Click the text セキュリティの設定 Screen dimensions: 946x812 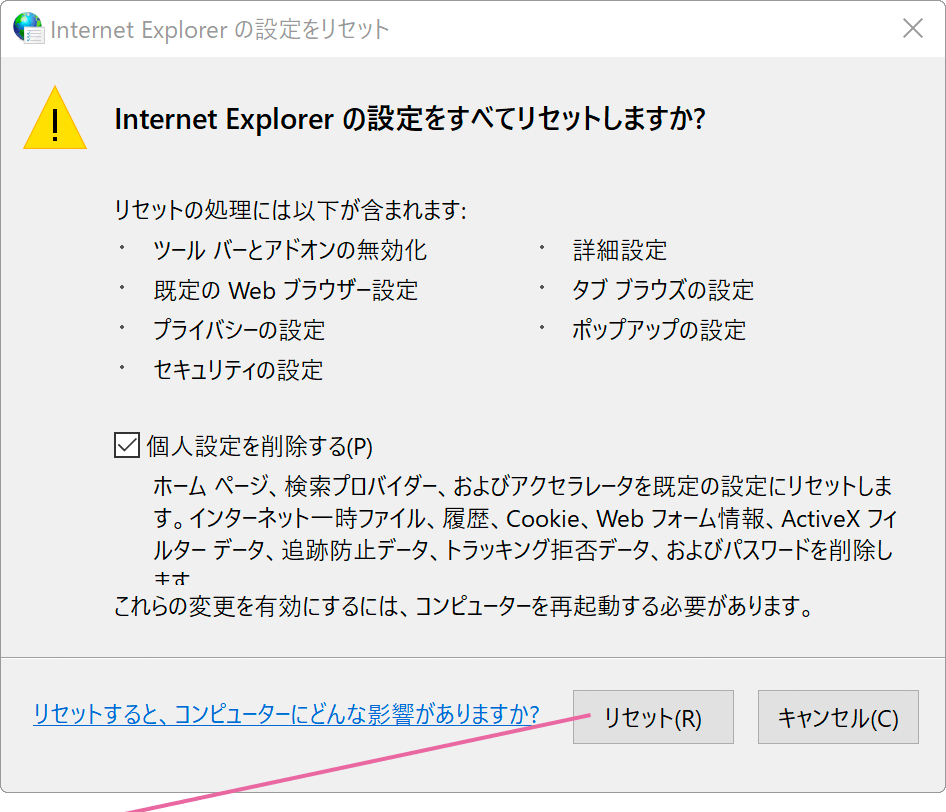238,370
